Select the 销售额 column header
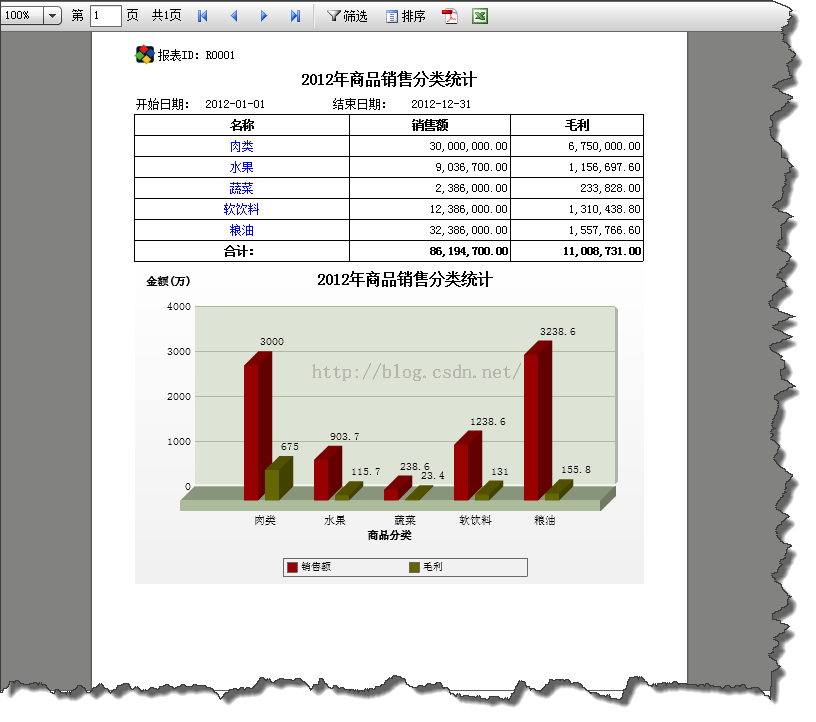The height and width of the screenshot is (722, 816). (430, 125)
